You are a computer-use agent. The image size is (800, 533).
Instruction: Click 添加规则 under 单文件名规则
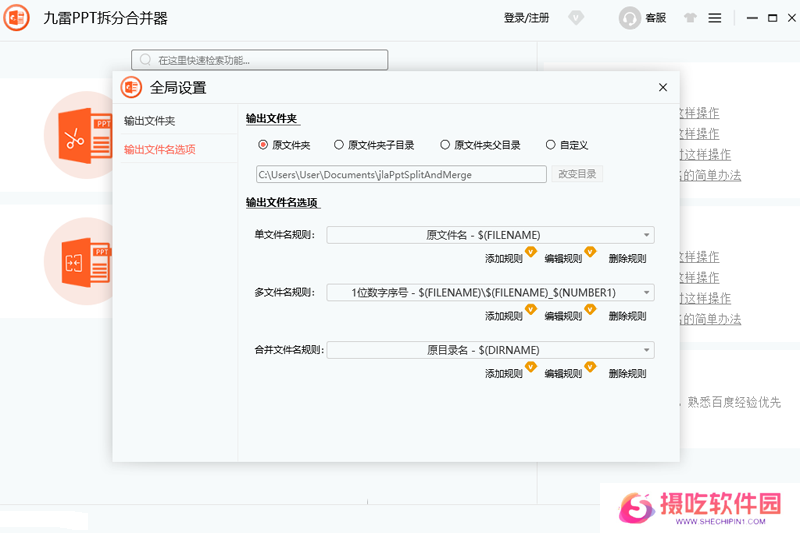coord(504,258)
